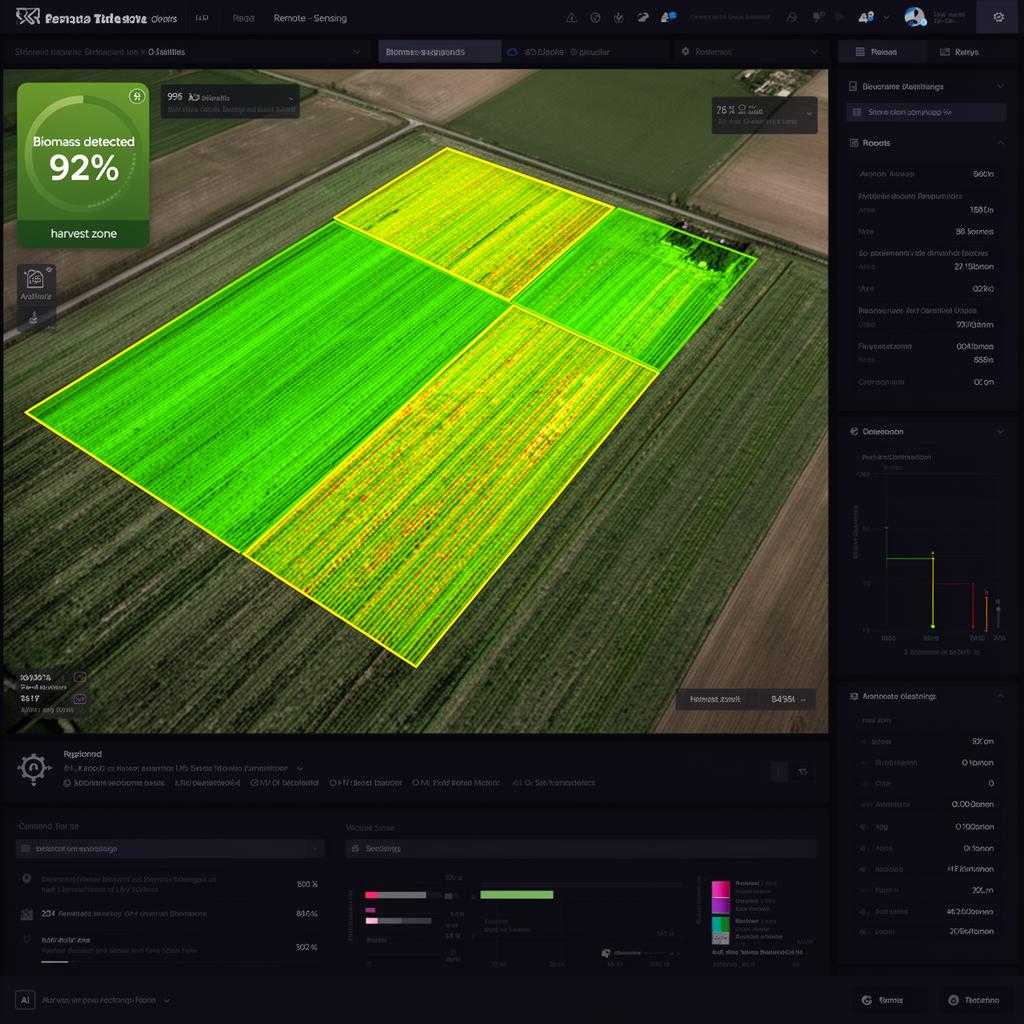Click the AI prompt dropdown in the bottom bar
The width and height of the screenshot is (1024, 1024).
click(105, 1000)
